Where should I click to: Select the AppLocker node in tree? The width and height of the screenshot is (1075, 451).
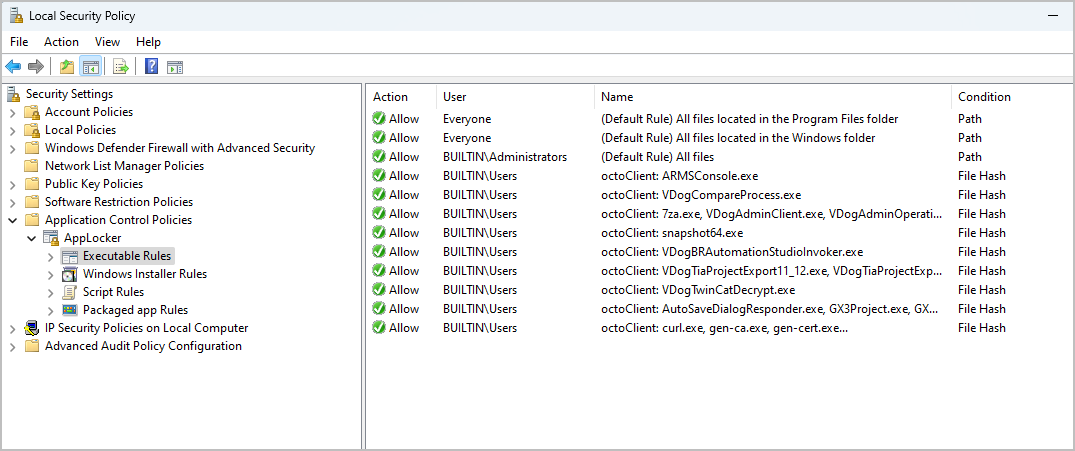tap(90, 238)
